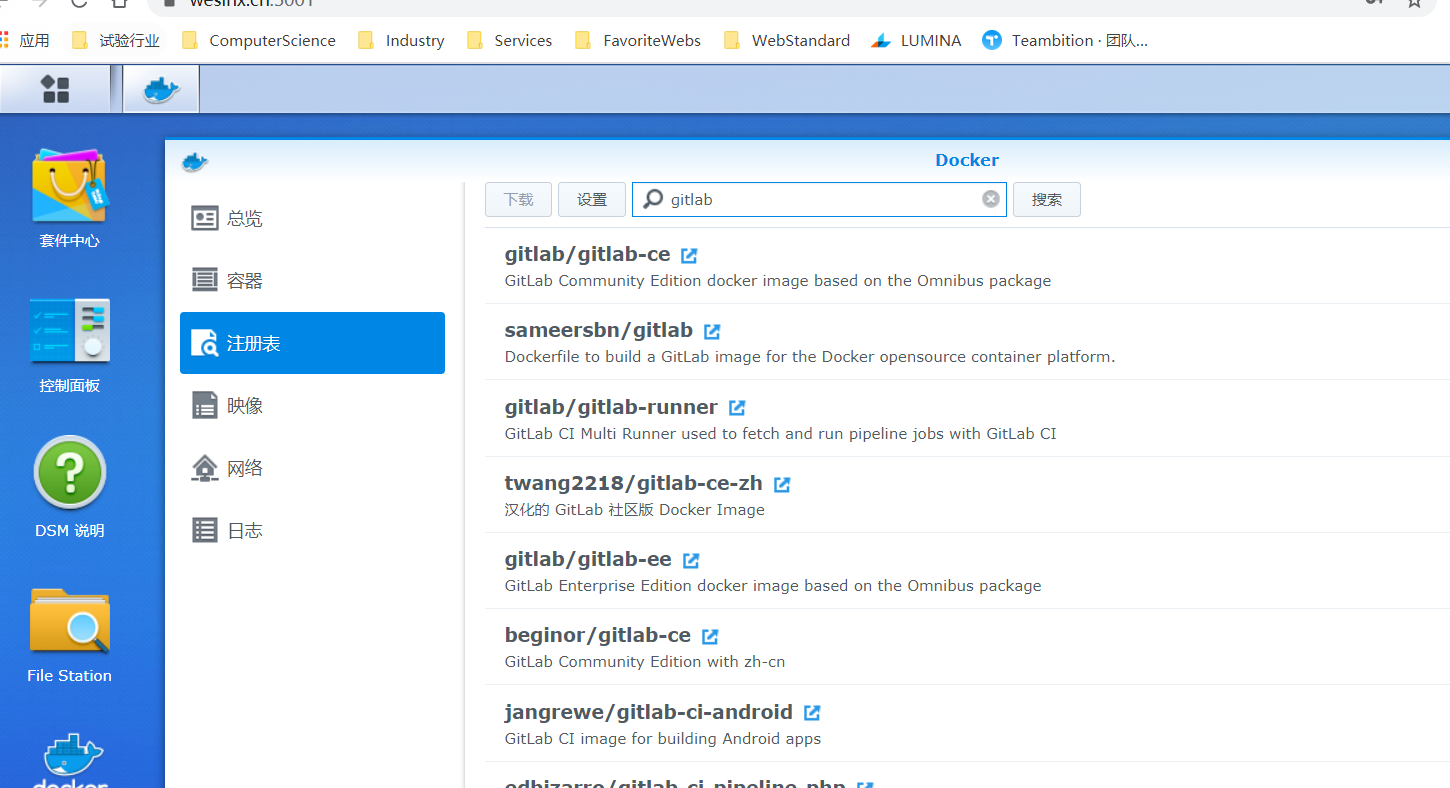Click the 设置 settings button
This screenshot has height=788, width=1450.
(x=592, y=199)
